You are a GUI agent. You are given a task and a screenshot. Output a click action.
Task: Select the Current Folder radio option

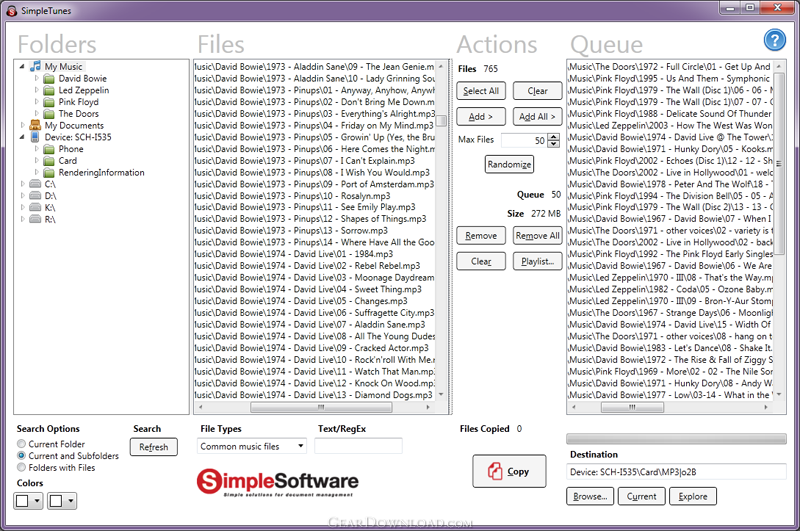21,444
